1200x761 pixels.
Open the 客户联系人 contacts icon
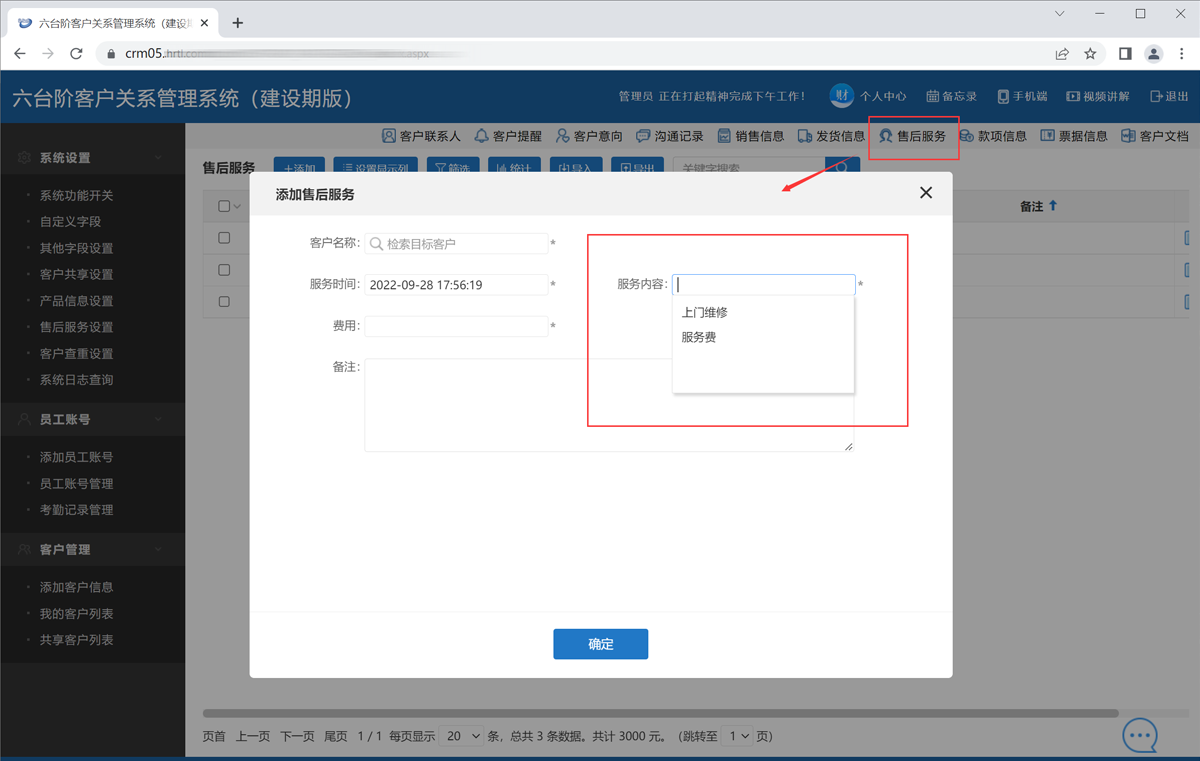pos(389,136)
